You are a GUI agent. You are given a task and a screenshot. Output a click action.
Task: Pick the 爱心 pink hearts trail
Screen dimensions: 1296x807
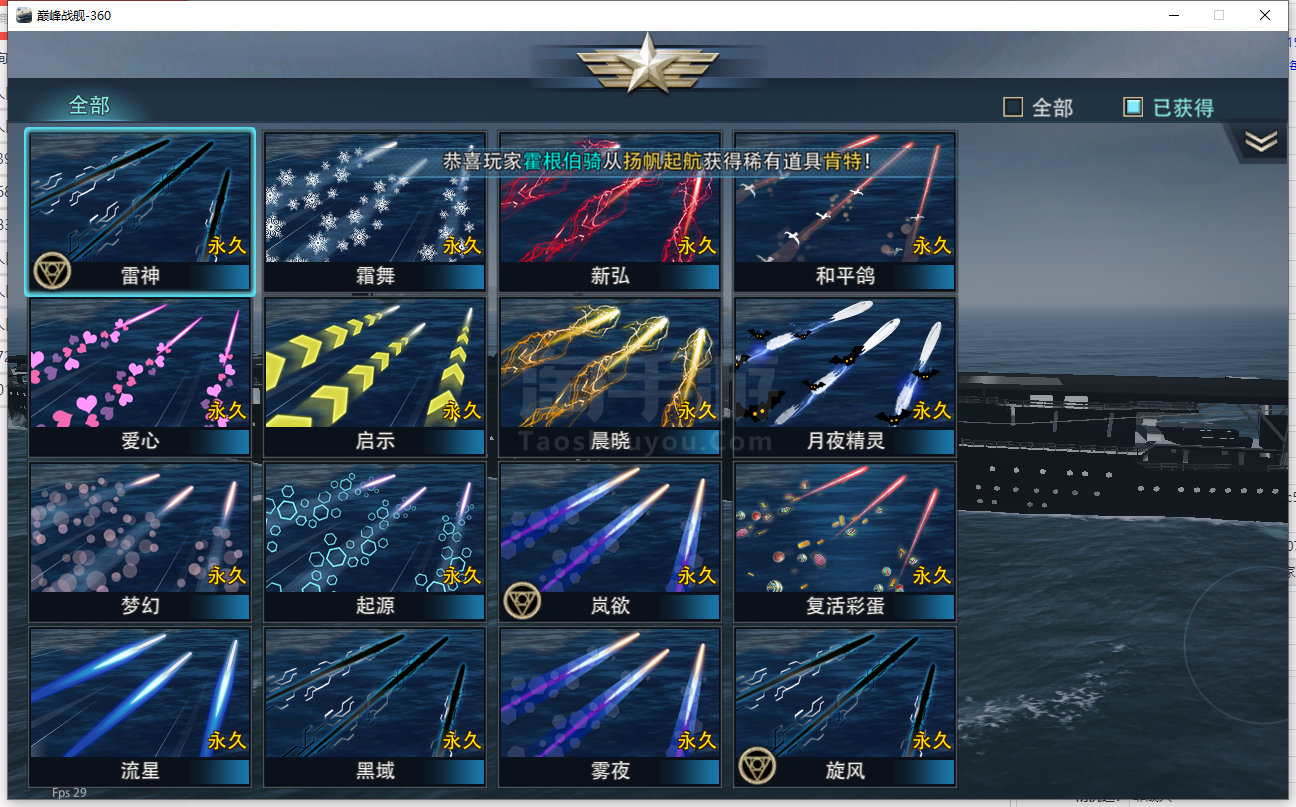[x=140, y=376]
